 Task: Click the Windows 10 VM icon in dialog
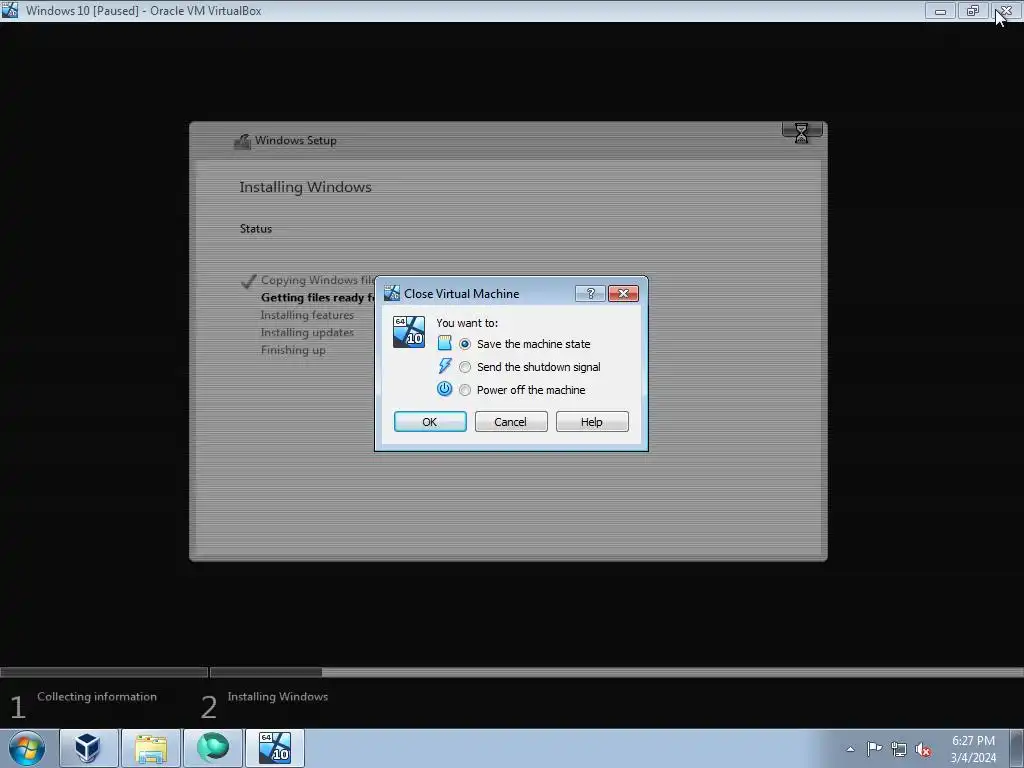pos(409,332)
